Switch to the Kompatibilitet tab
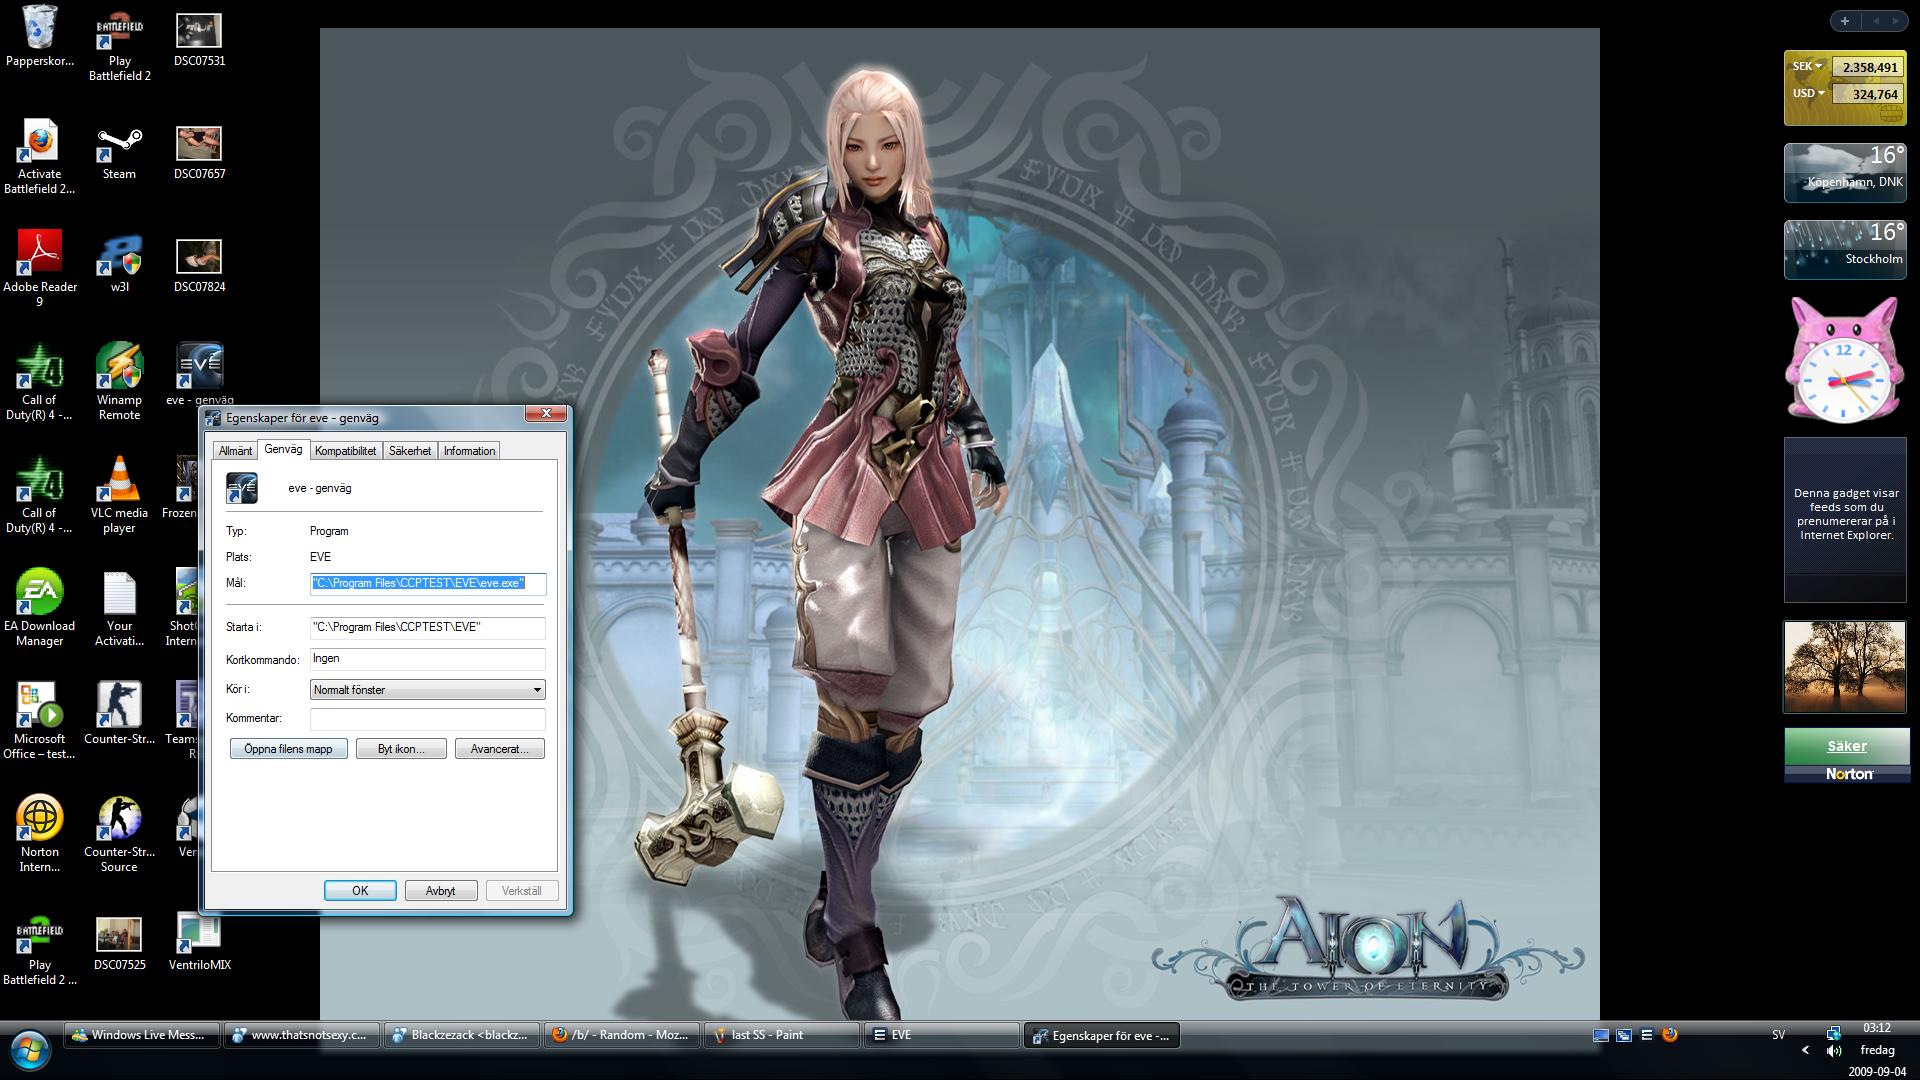The image size is (1920, 1080). coord(345,451)
